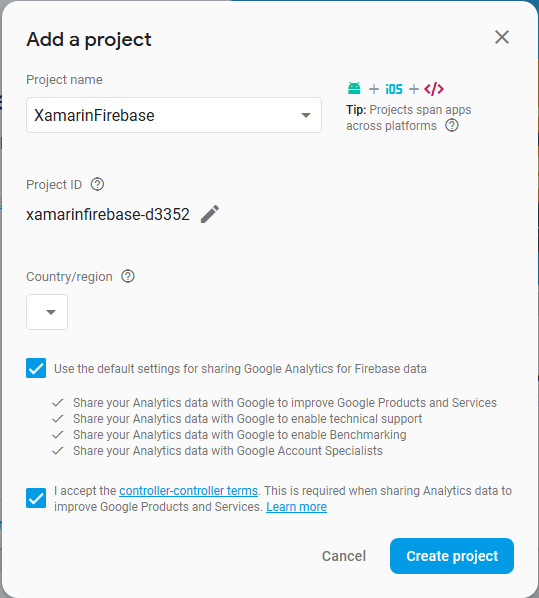
Task: Close the Add a project dialog
Action: pyautogui.click(x=502, y=37)
